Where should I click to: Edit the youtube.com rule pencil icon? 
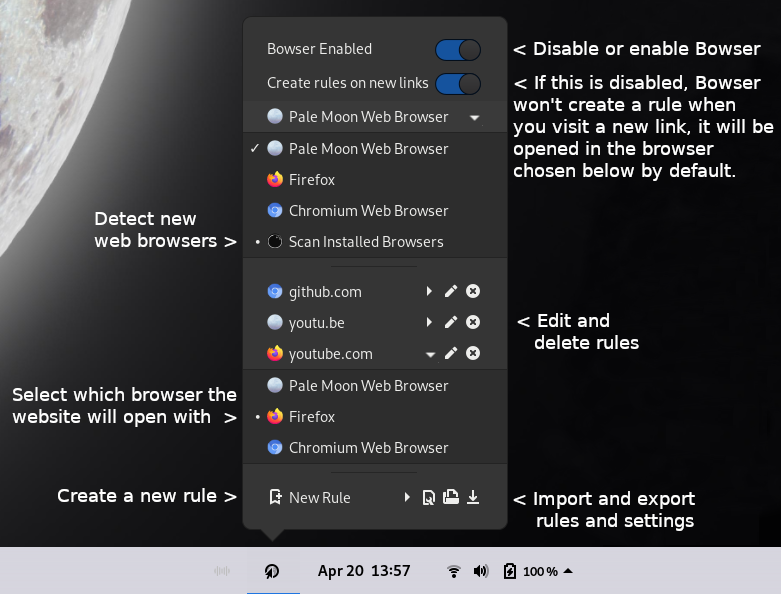pos(451,353)
